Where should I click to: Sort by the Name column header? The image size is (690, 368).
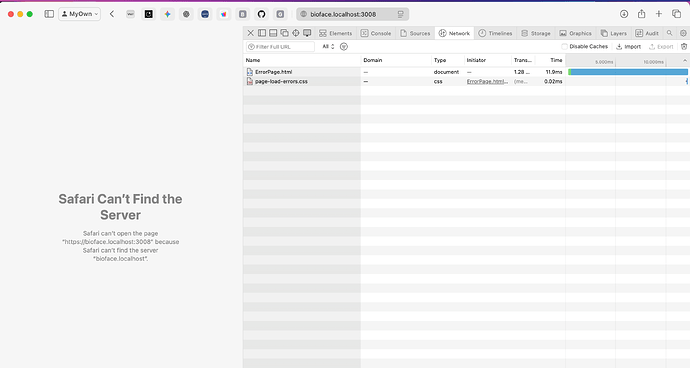tap(302, 60)
